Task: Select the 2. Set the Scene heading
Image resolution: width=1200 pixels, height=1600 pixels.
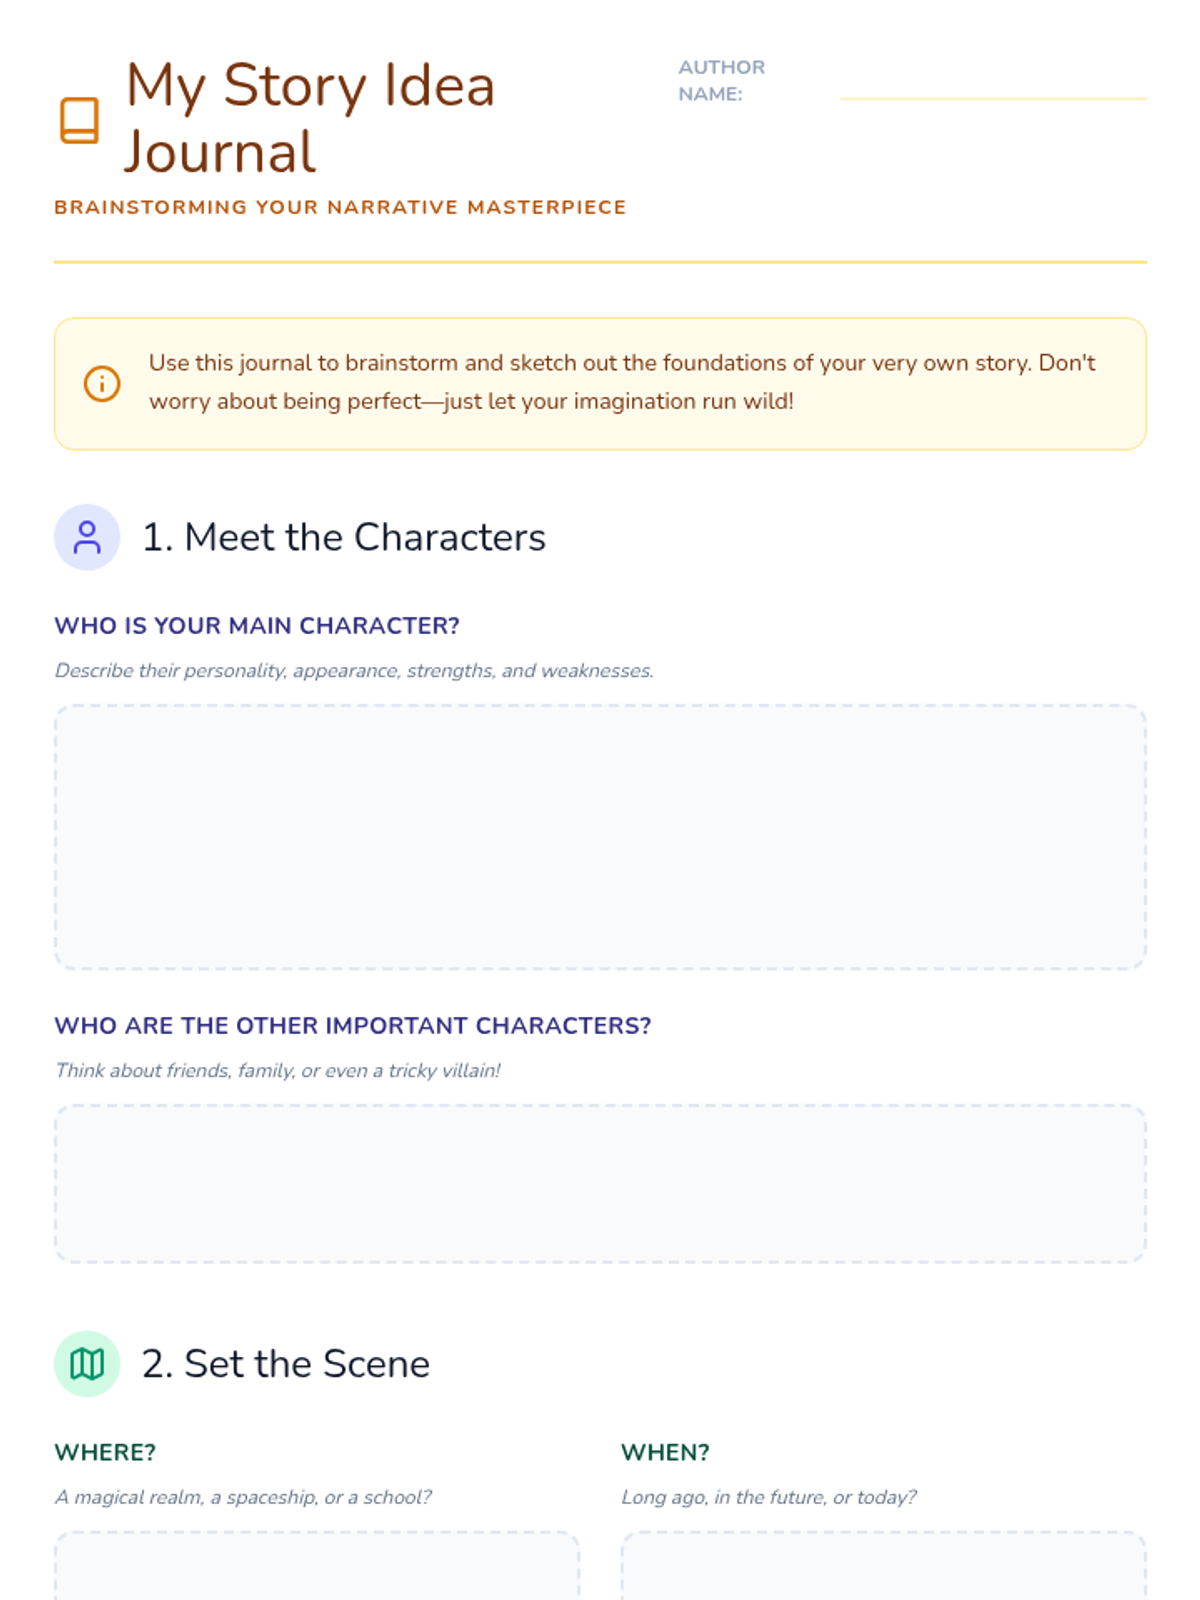Action: pyautogui.click(x=286, y=1364)
